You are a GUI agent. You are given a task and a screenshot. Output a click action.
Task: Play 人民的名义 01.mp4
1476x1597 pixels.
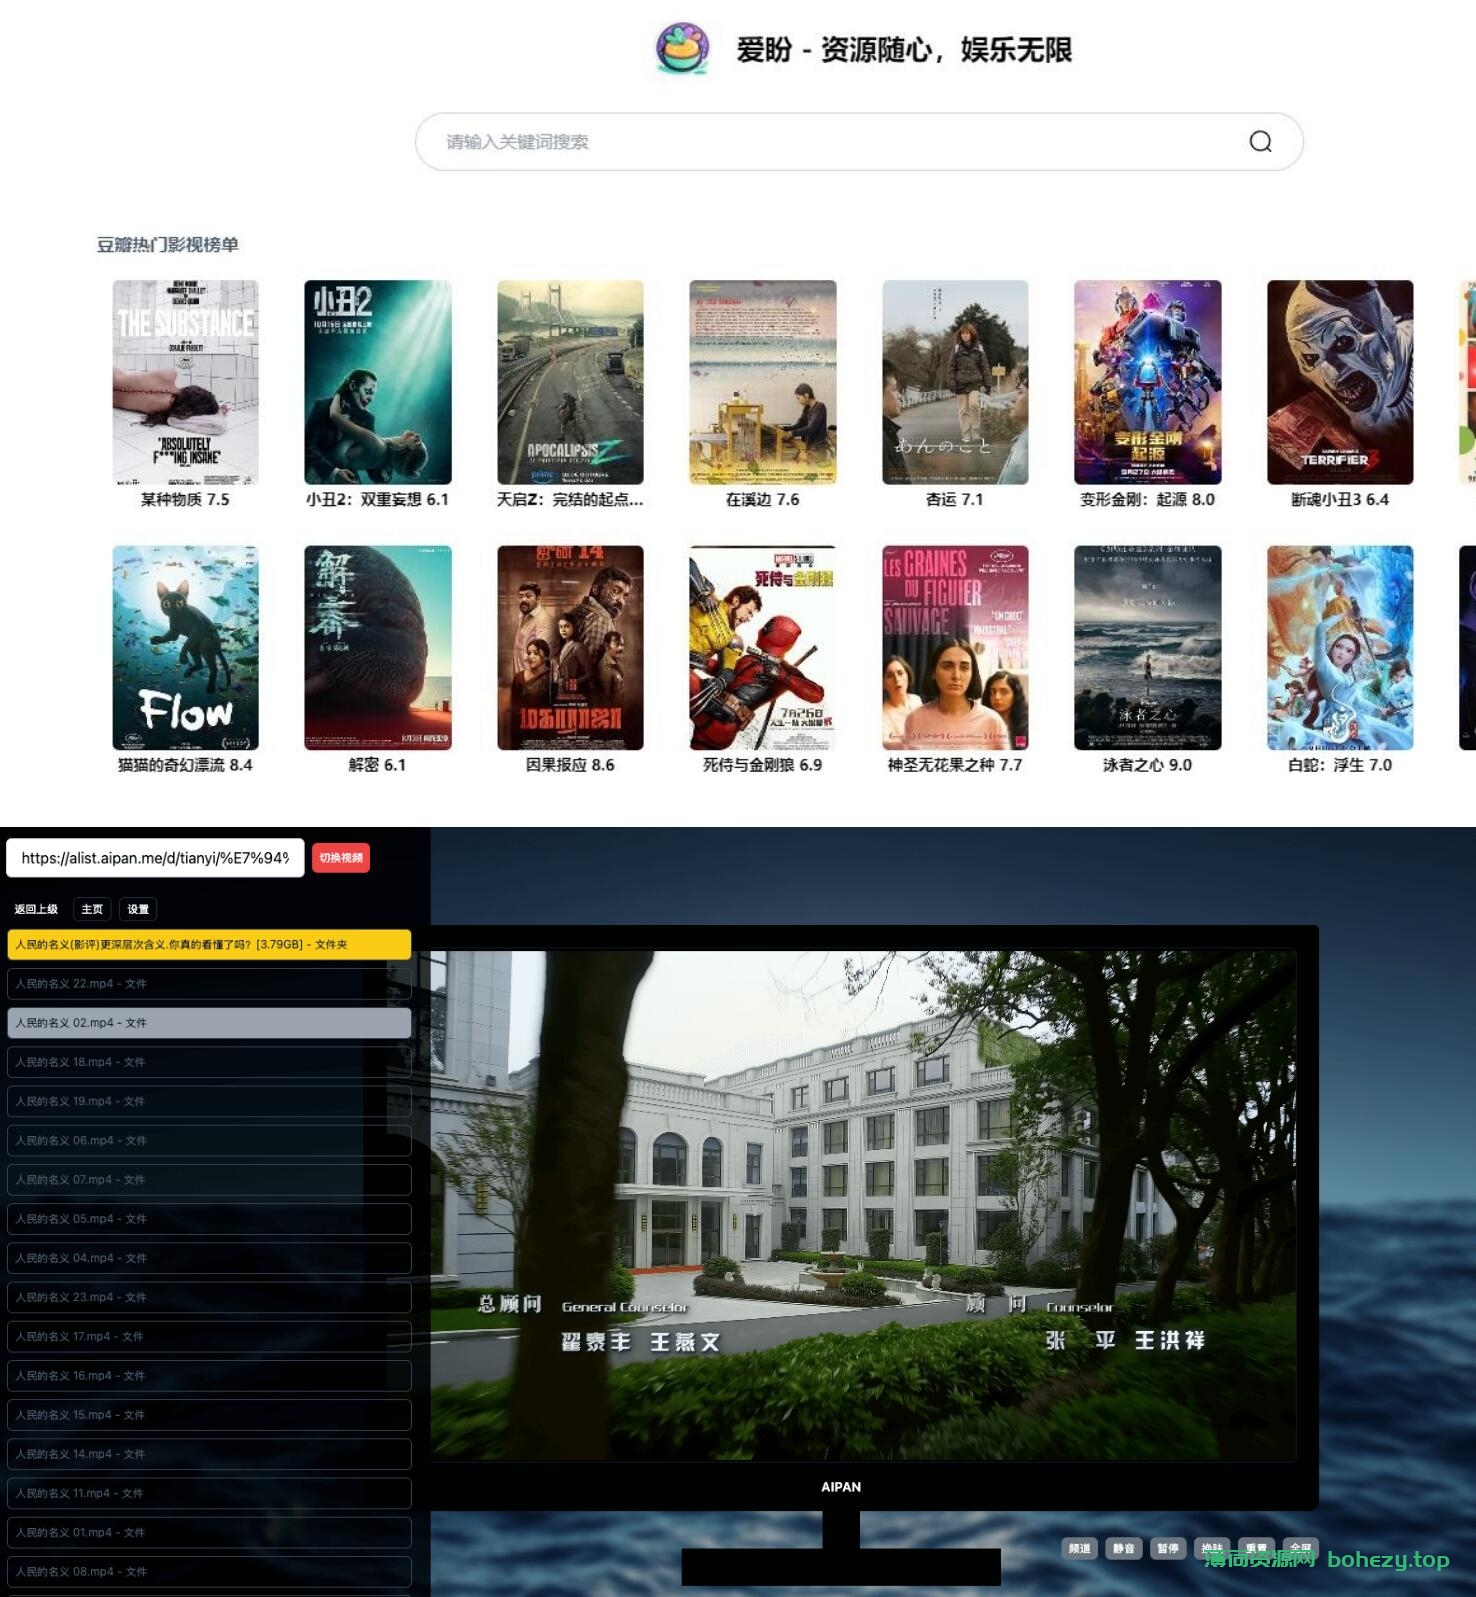pyautogui.click(x=209, y=1532)
